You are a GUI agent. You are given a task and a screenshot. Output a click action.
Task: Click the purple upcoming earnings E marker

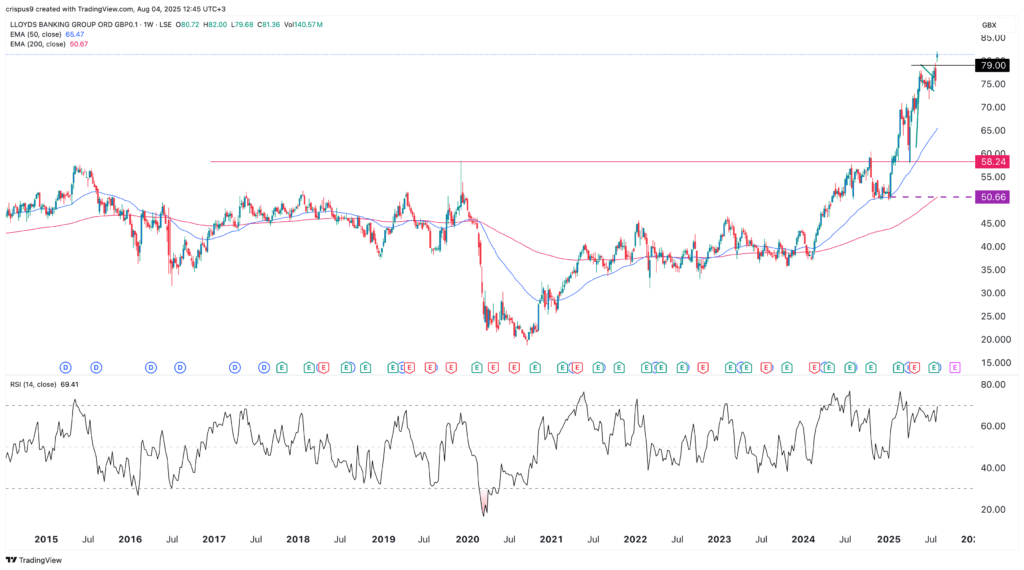click(954, 368)
